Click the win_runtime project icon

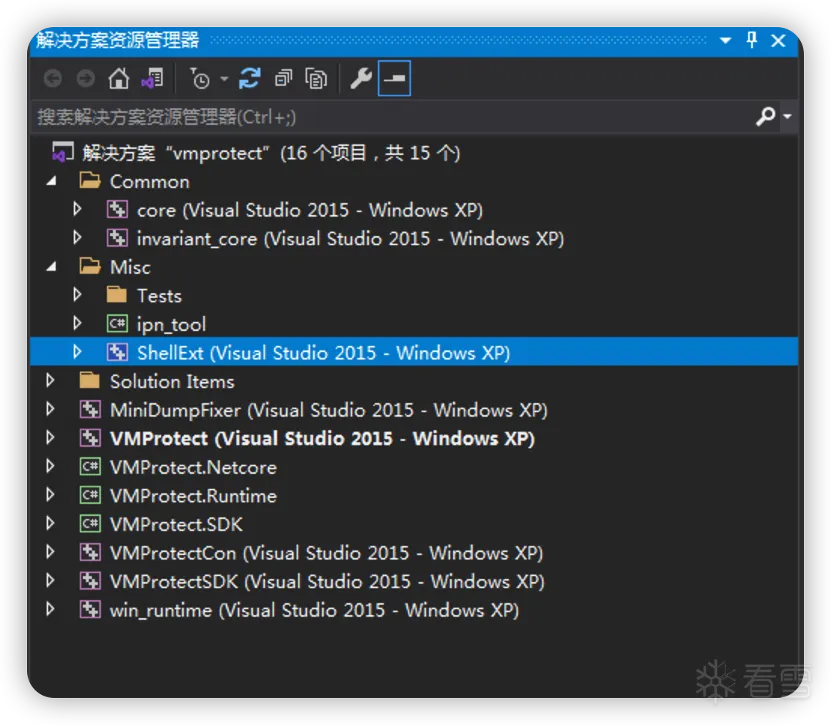tap(90, 610)
